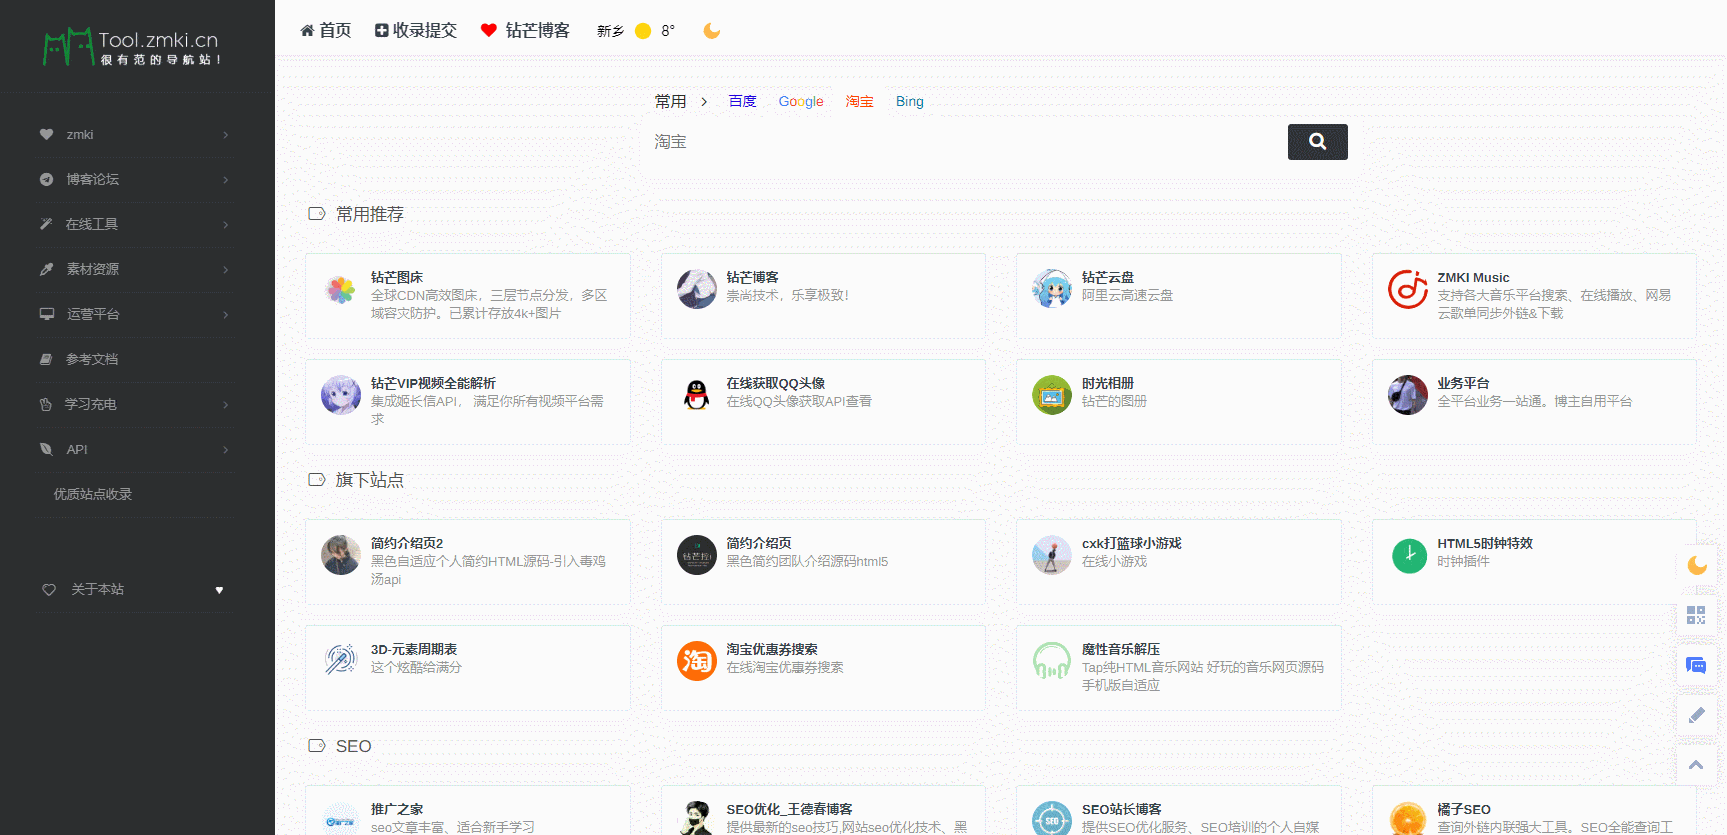
Task: Expand the 在线工具 sidebar section
Action: (x=135, y=224)
